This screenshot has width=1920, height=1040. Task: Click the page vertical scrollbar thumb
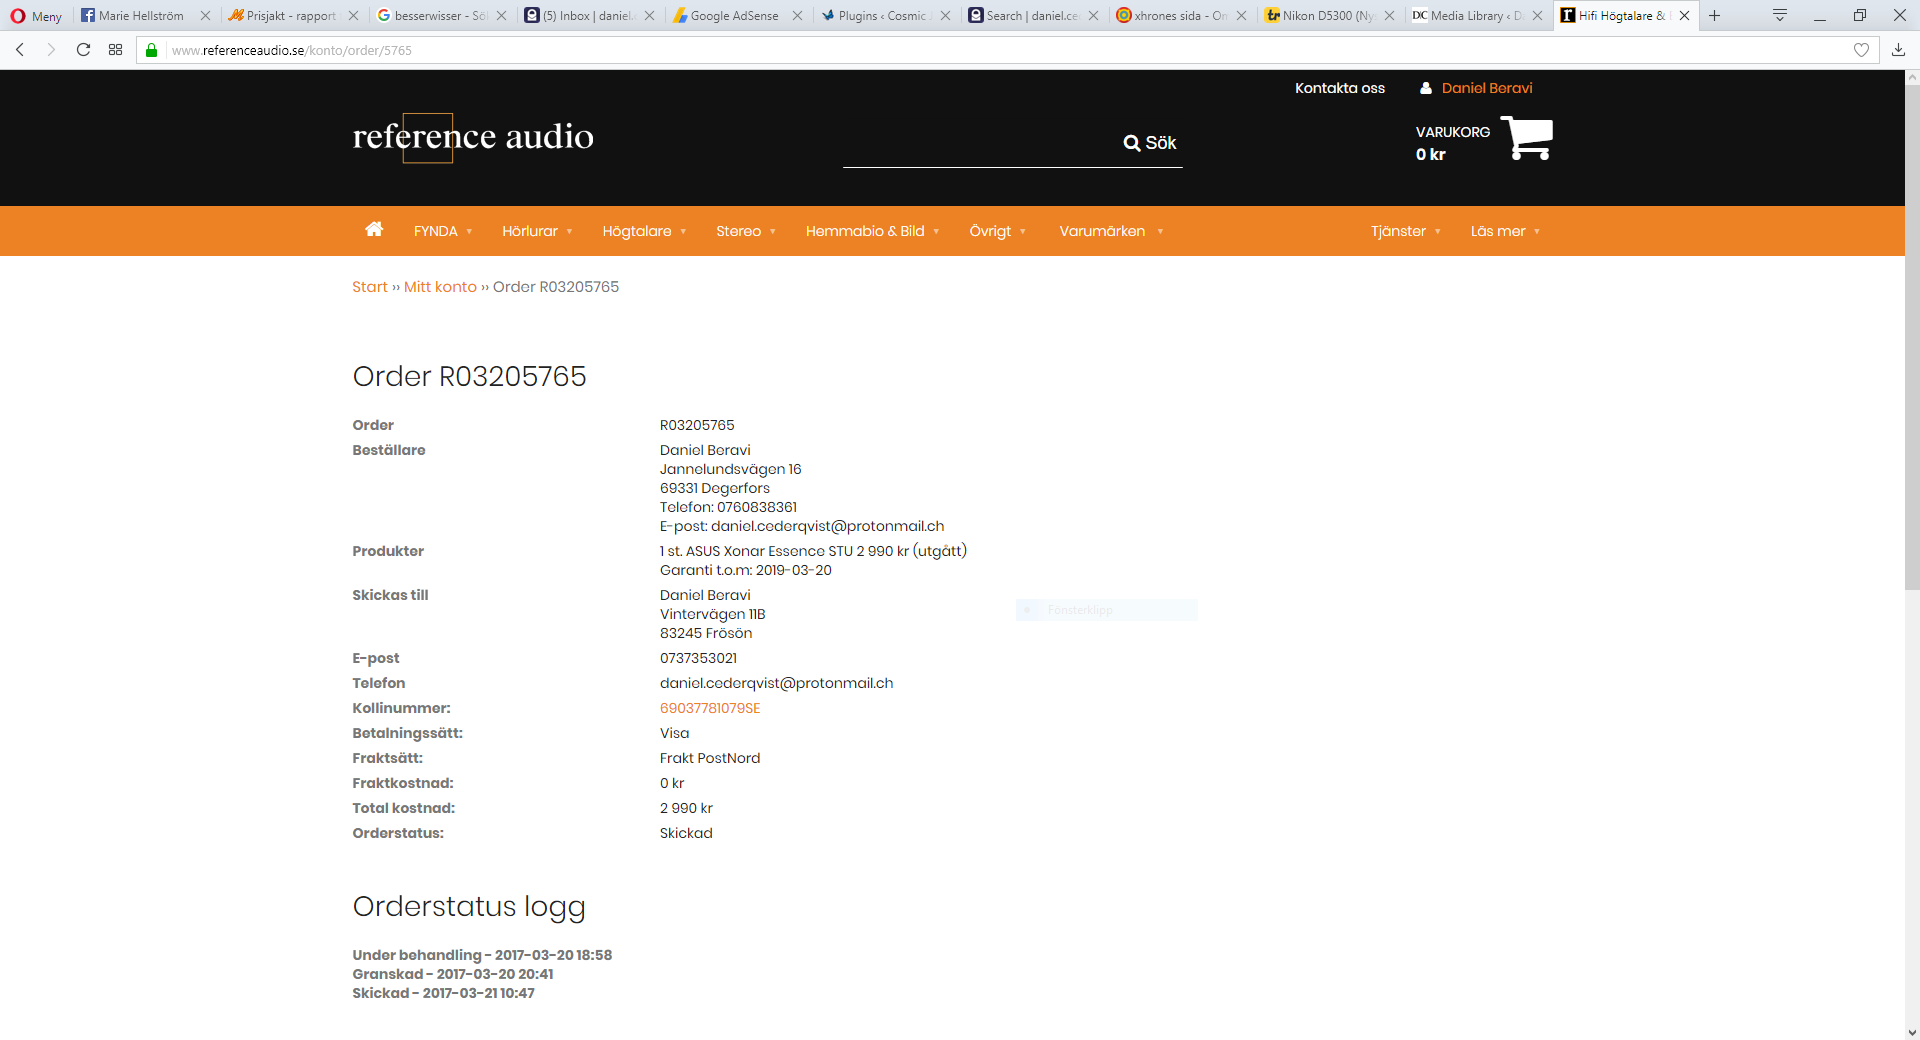tap(1912, 336)
